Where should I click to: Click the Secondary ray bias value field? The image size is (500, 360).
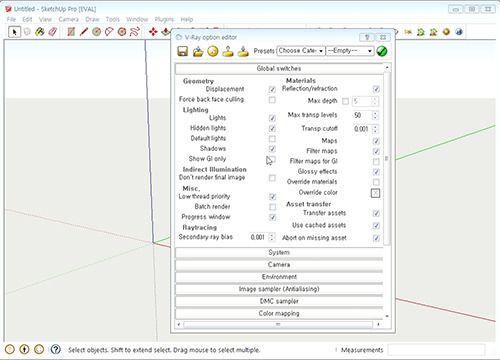pyautogui.click(x=259, y=237)
